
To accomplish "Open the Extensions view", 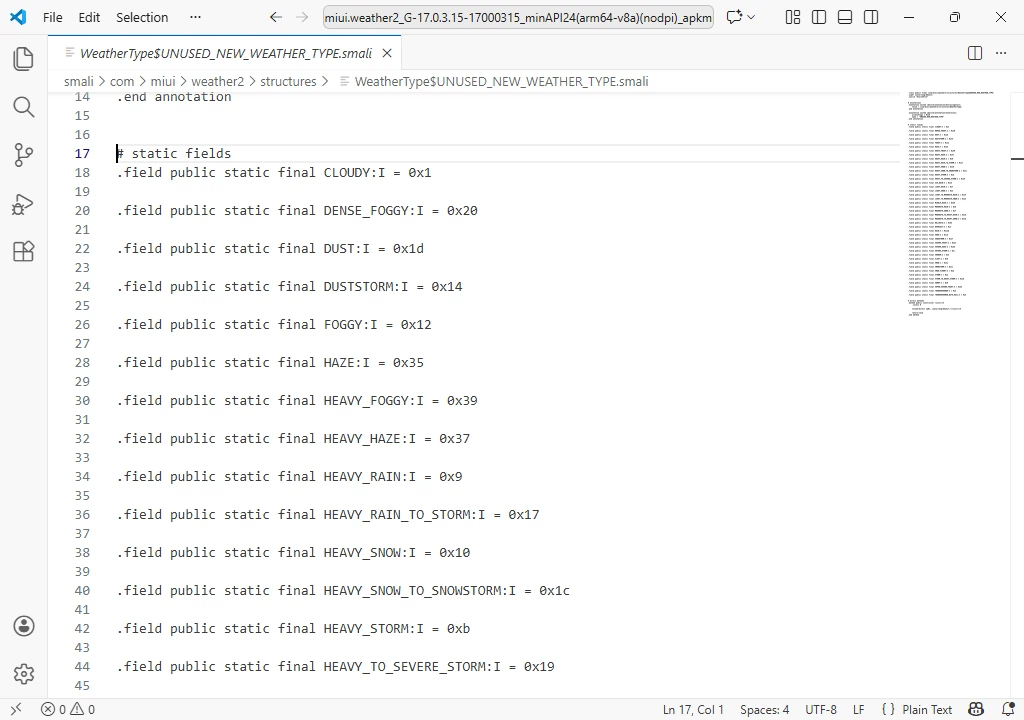I will tap(24, 252).
